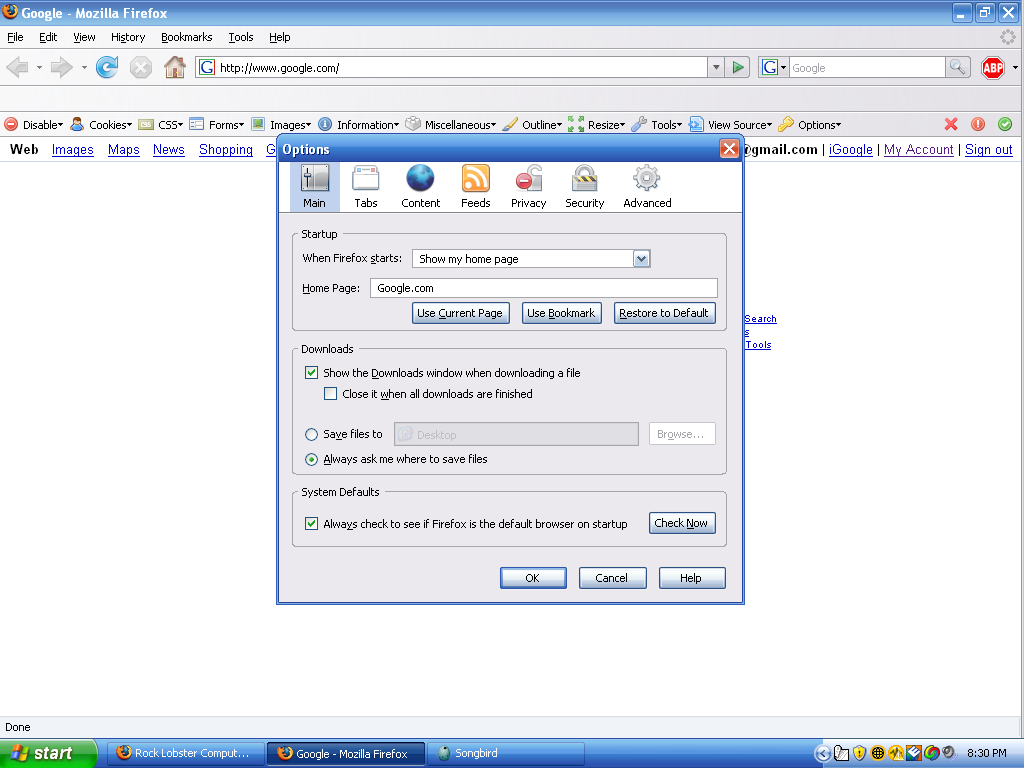Confirm the Options dialog with OK

(x=533, y=578)
